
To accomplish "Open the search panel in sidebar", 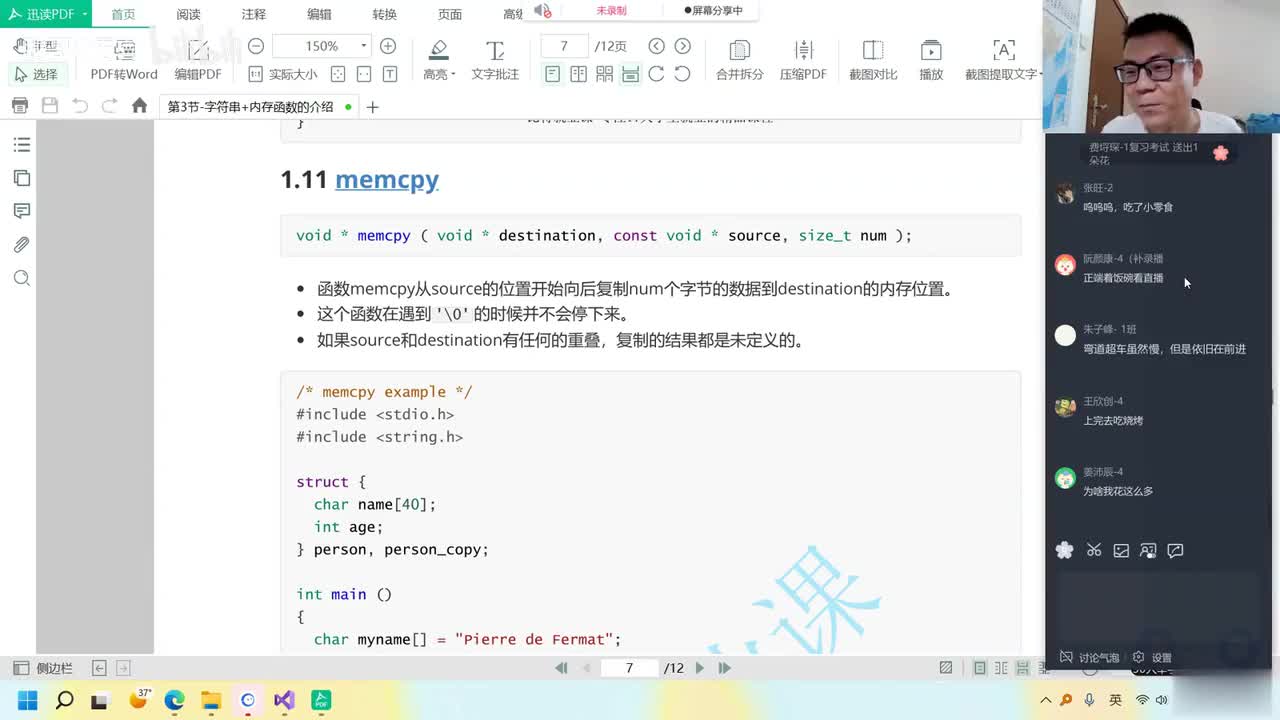I will [21, 278].
